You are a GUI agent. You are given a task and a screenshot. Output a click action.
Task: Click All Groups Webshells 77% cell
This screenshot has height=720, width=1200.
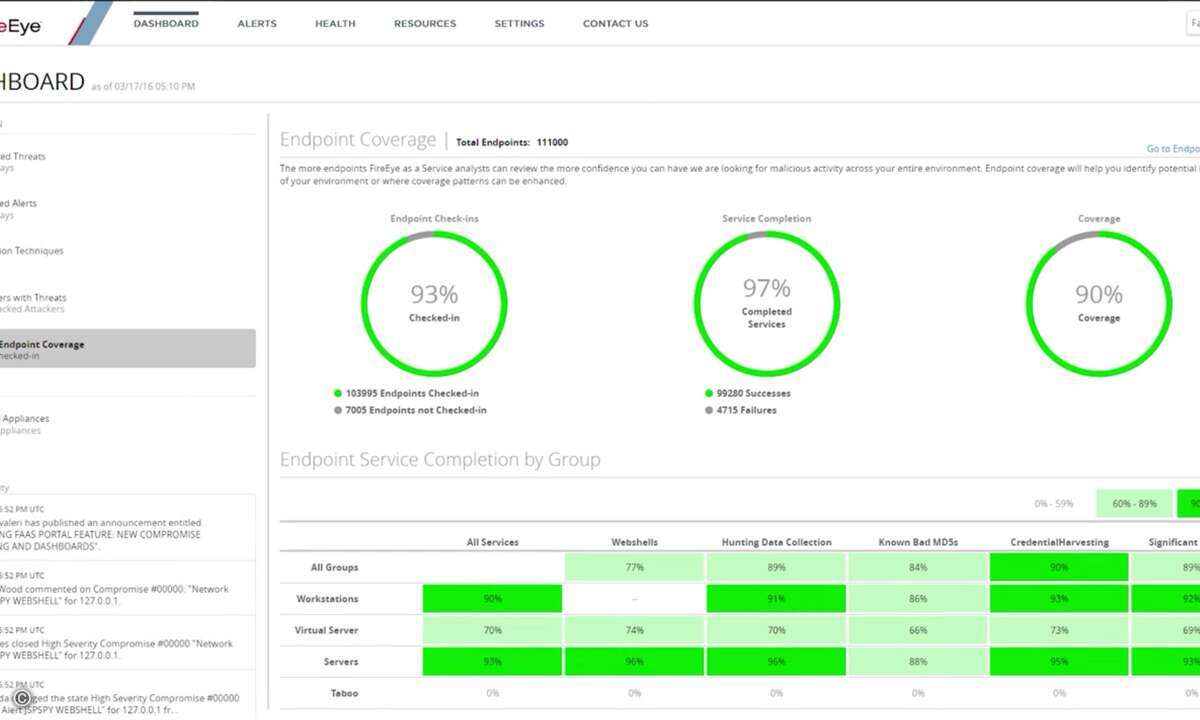(635, 567)
